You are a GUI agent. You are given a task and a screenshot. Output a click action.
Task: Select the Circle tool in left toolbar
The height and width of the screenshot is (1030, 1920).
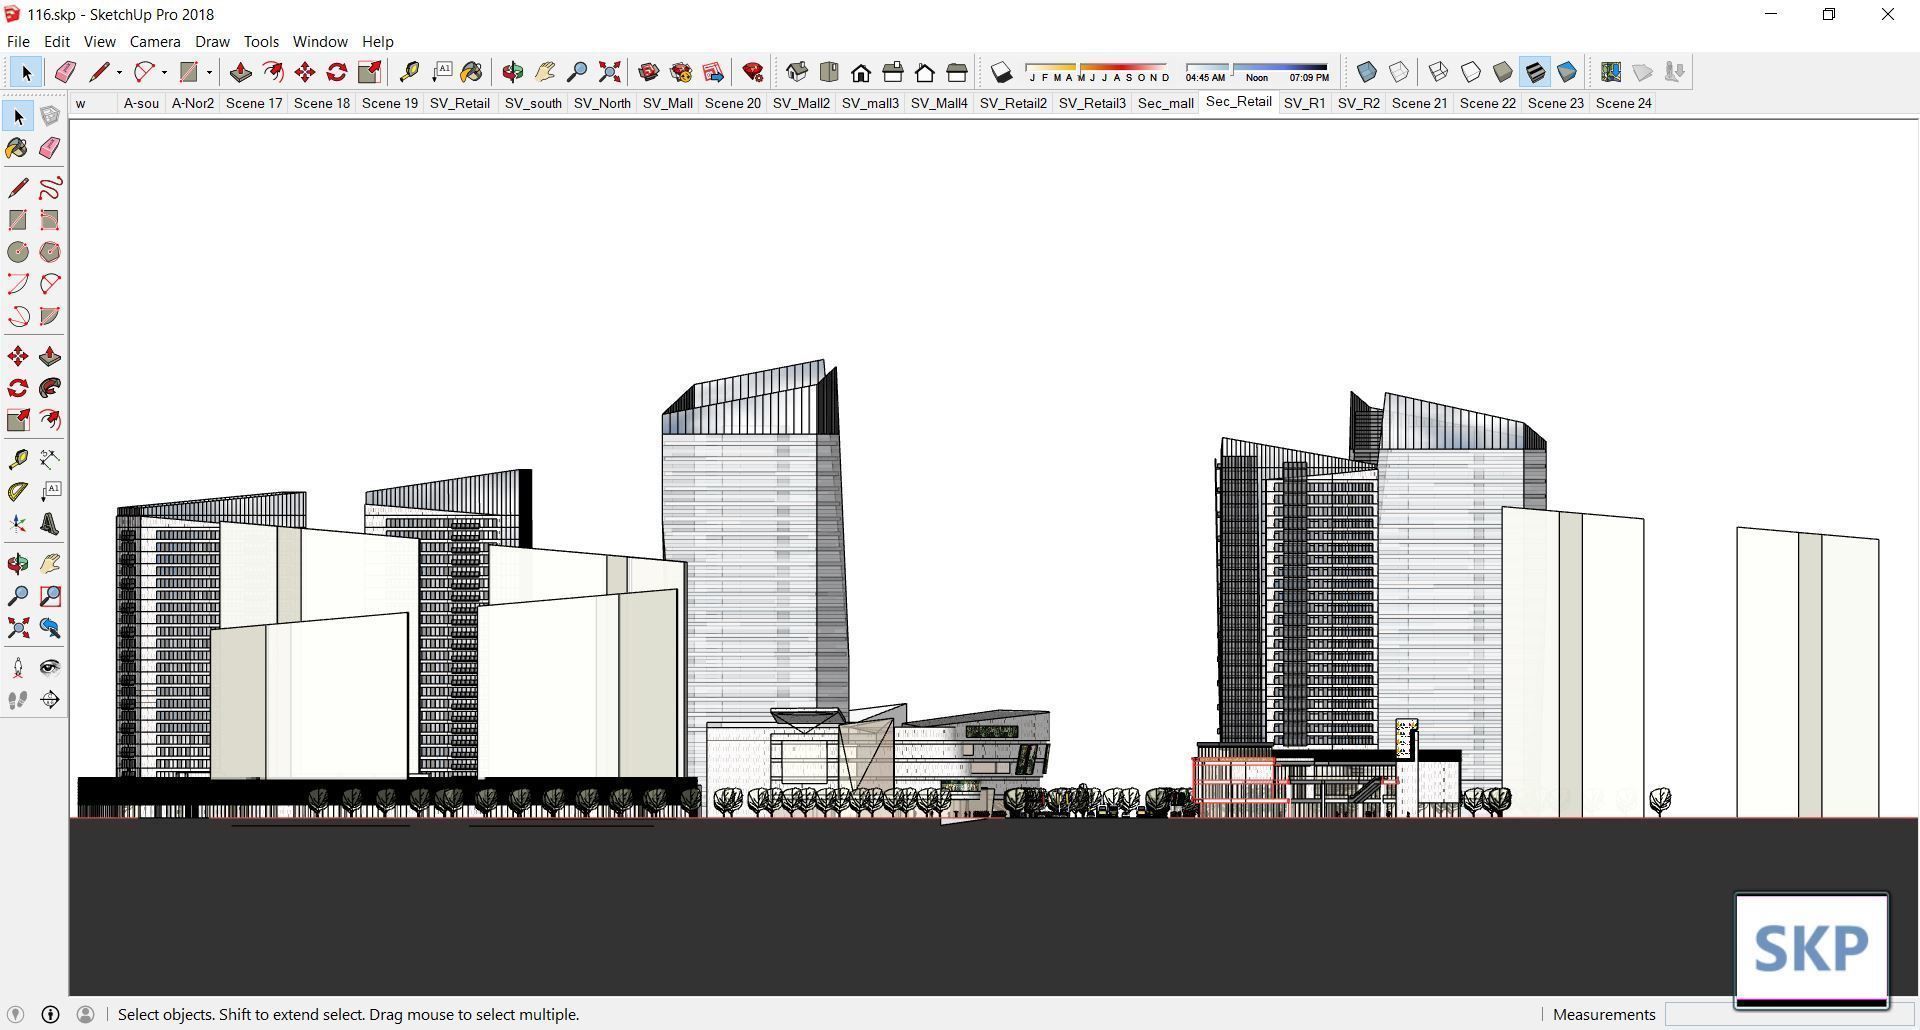tap(18, 252)
